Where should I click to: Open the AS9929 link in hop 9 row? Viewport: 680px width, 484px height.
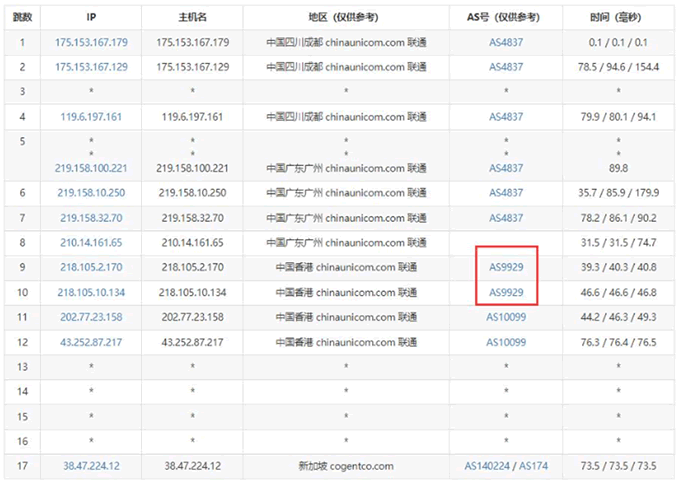pos(506,267)
